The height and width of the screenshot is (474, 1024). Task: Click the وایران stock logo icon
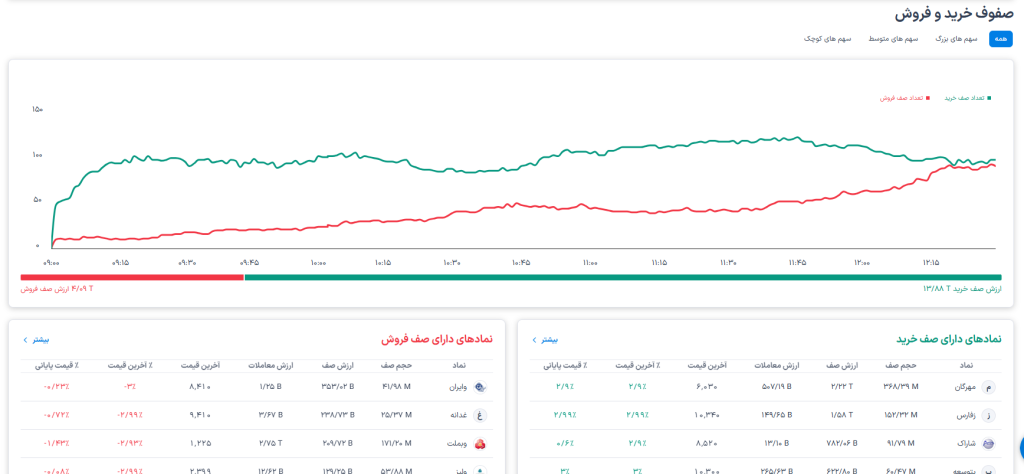480,387
